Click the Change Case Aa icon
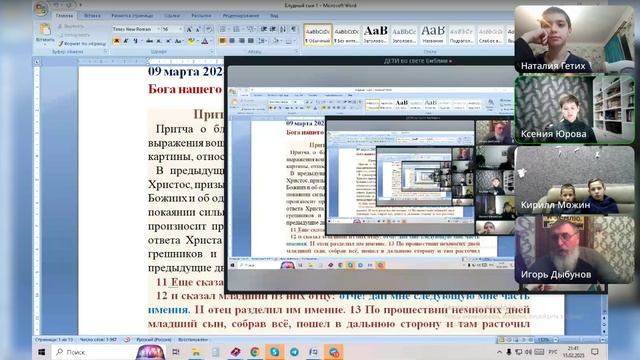The height and width of the screenshot is (360, 640). 178,41
